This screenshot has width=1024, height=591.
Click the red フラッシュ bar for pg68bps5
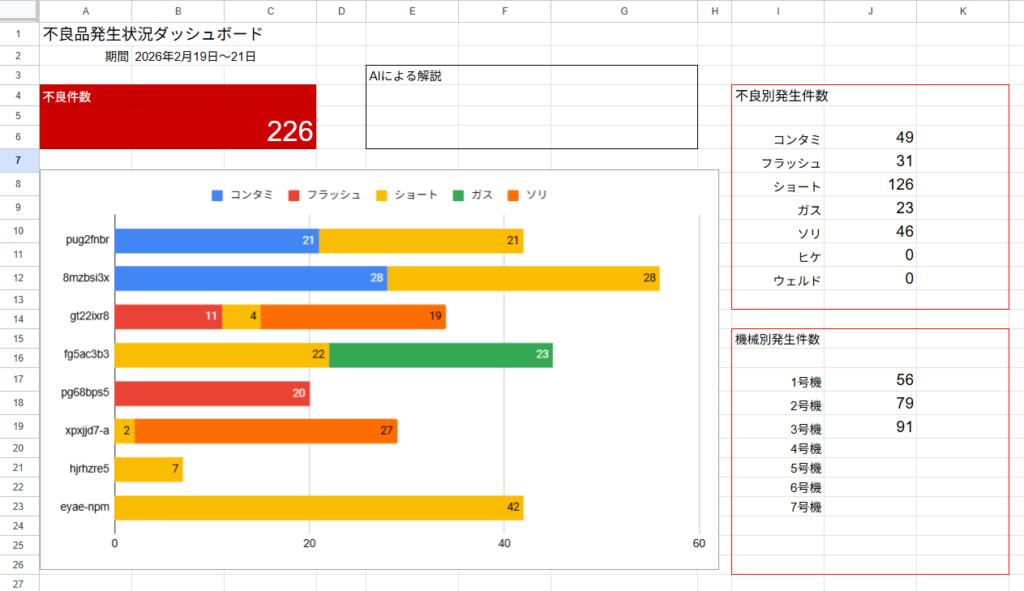[212, 393]
